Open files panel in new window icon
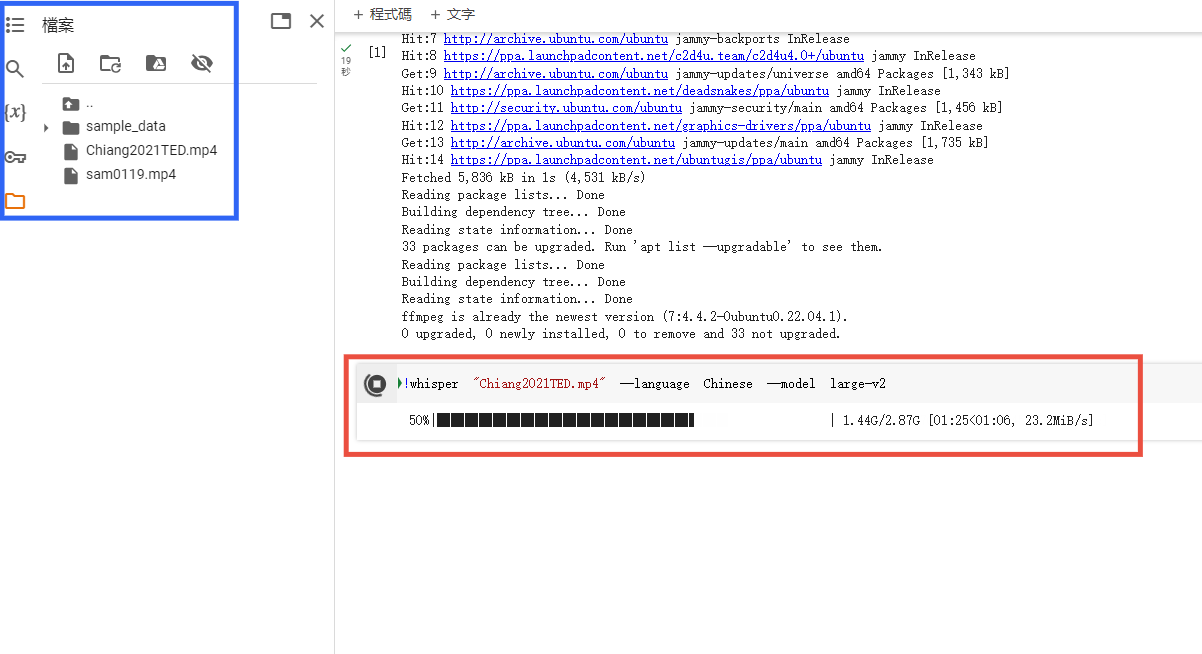The height and width of the screenshot is (654, 1202). pos(281,21)
